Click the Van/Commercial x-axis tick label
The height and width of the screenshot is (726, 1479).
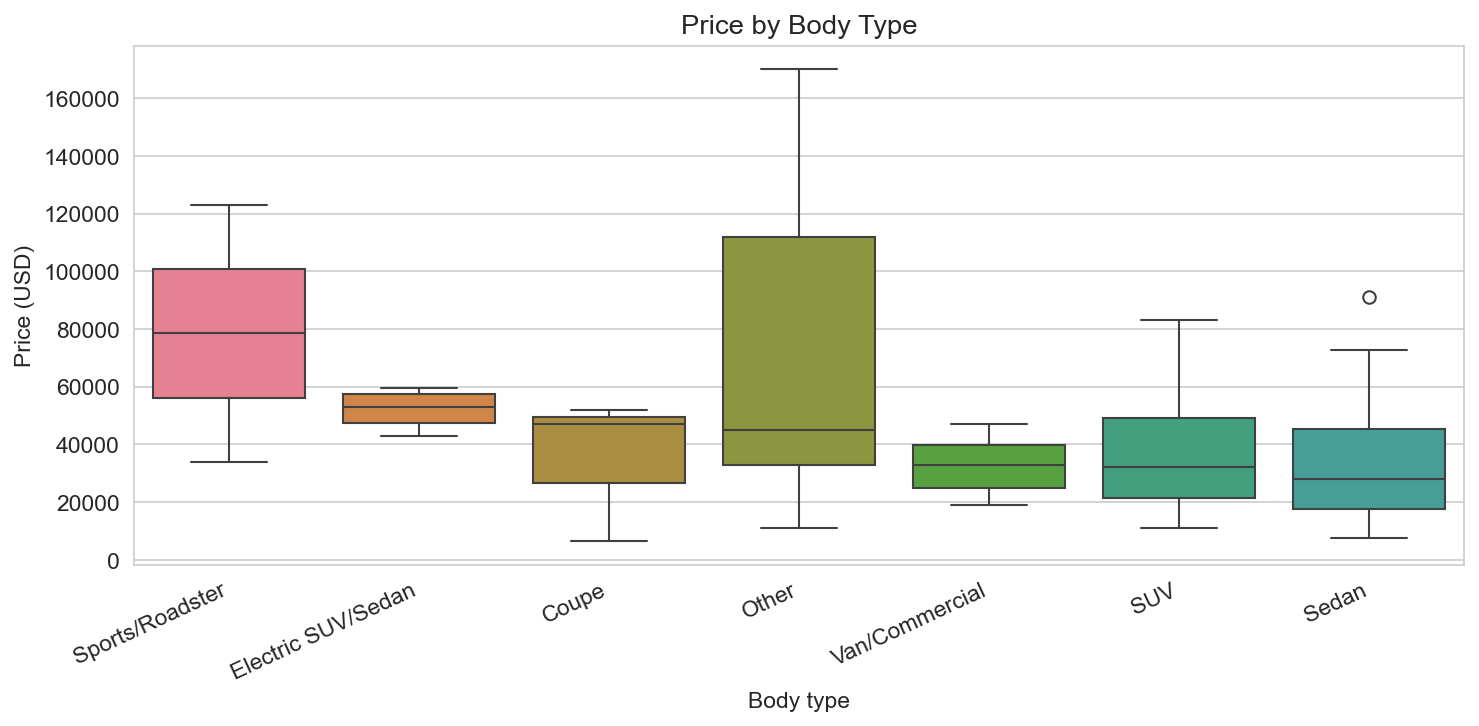[x=908, y=622]
